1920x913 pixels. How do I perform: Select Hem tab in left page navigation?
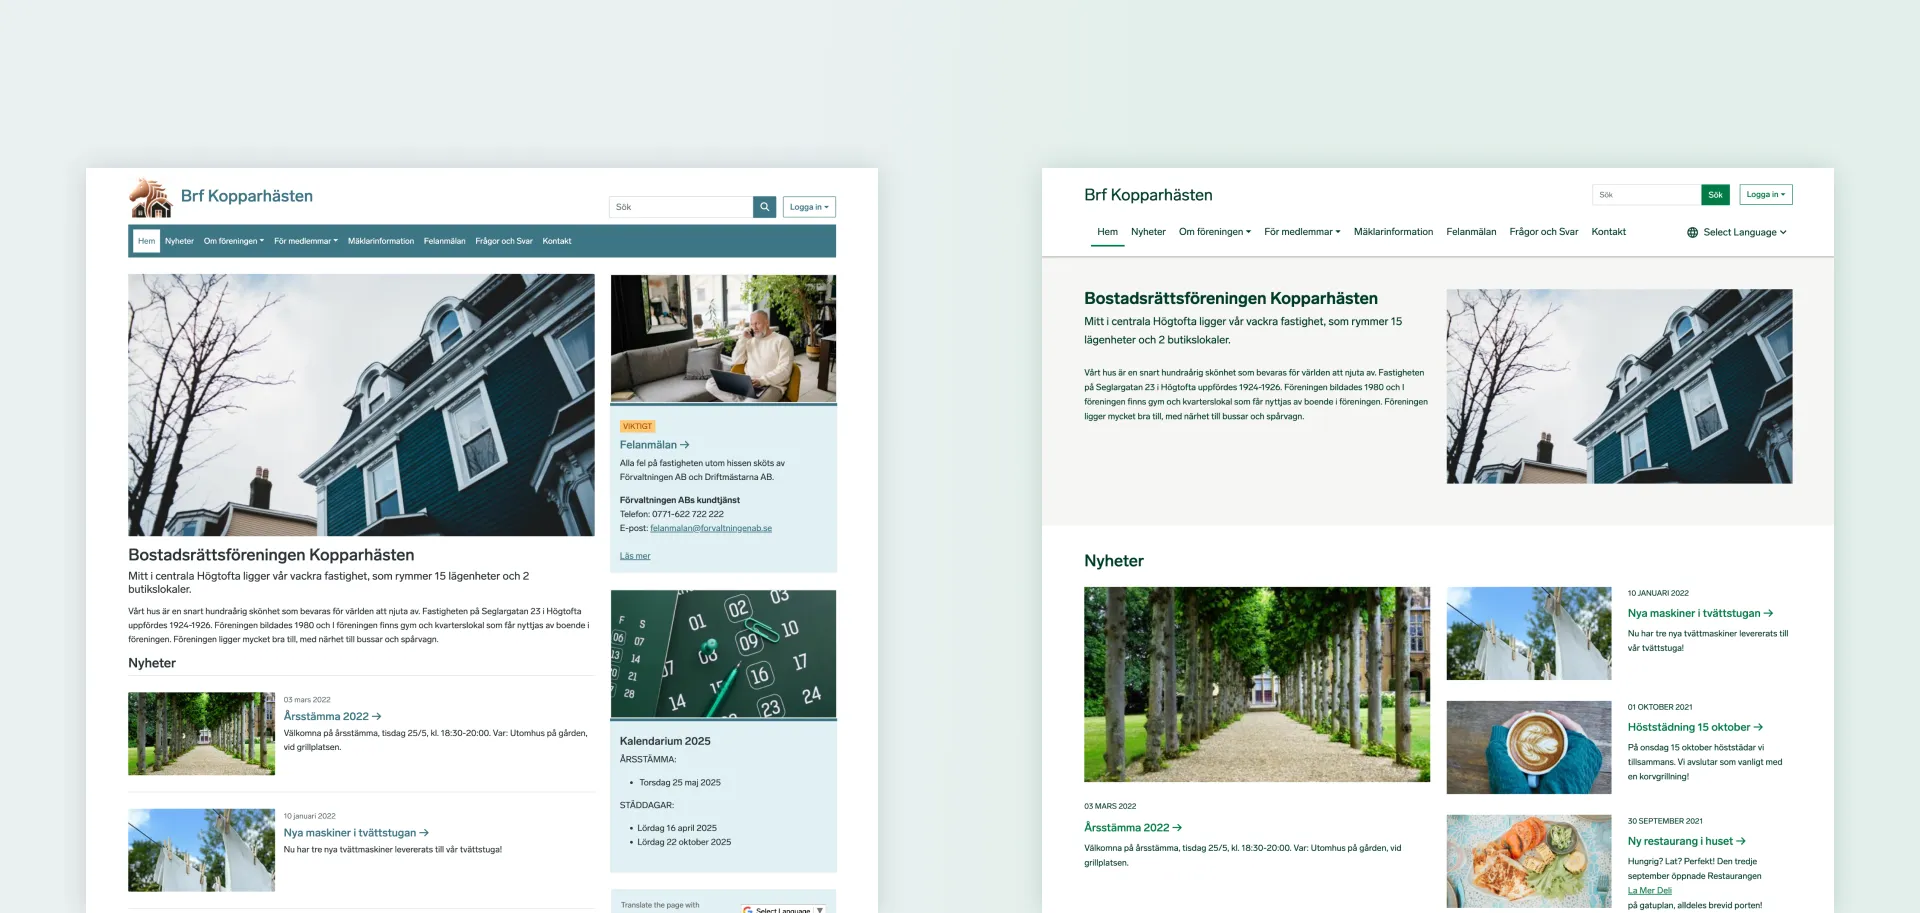pos(147,241)
